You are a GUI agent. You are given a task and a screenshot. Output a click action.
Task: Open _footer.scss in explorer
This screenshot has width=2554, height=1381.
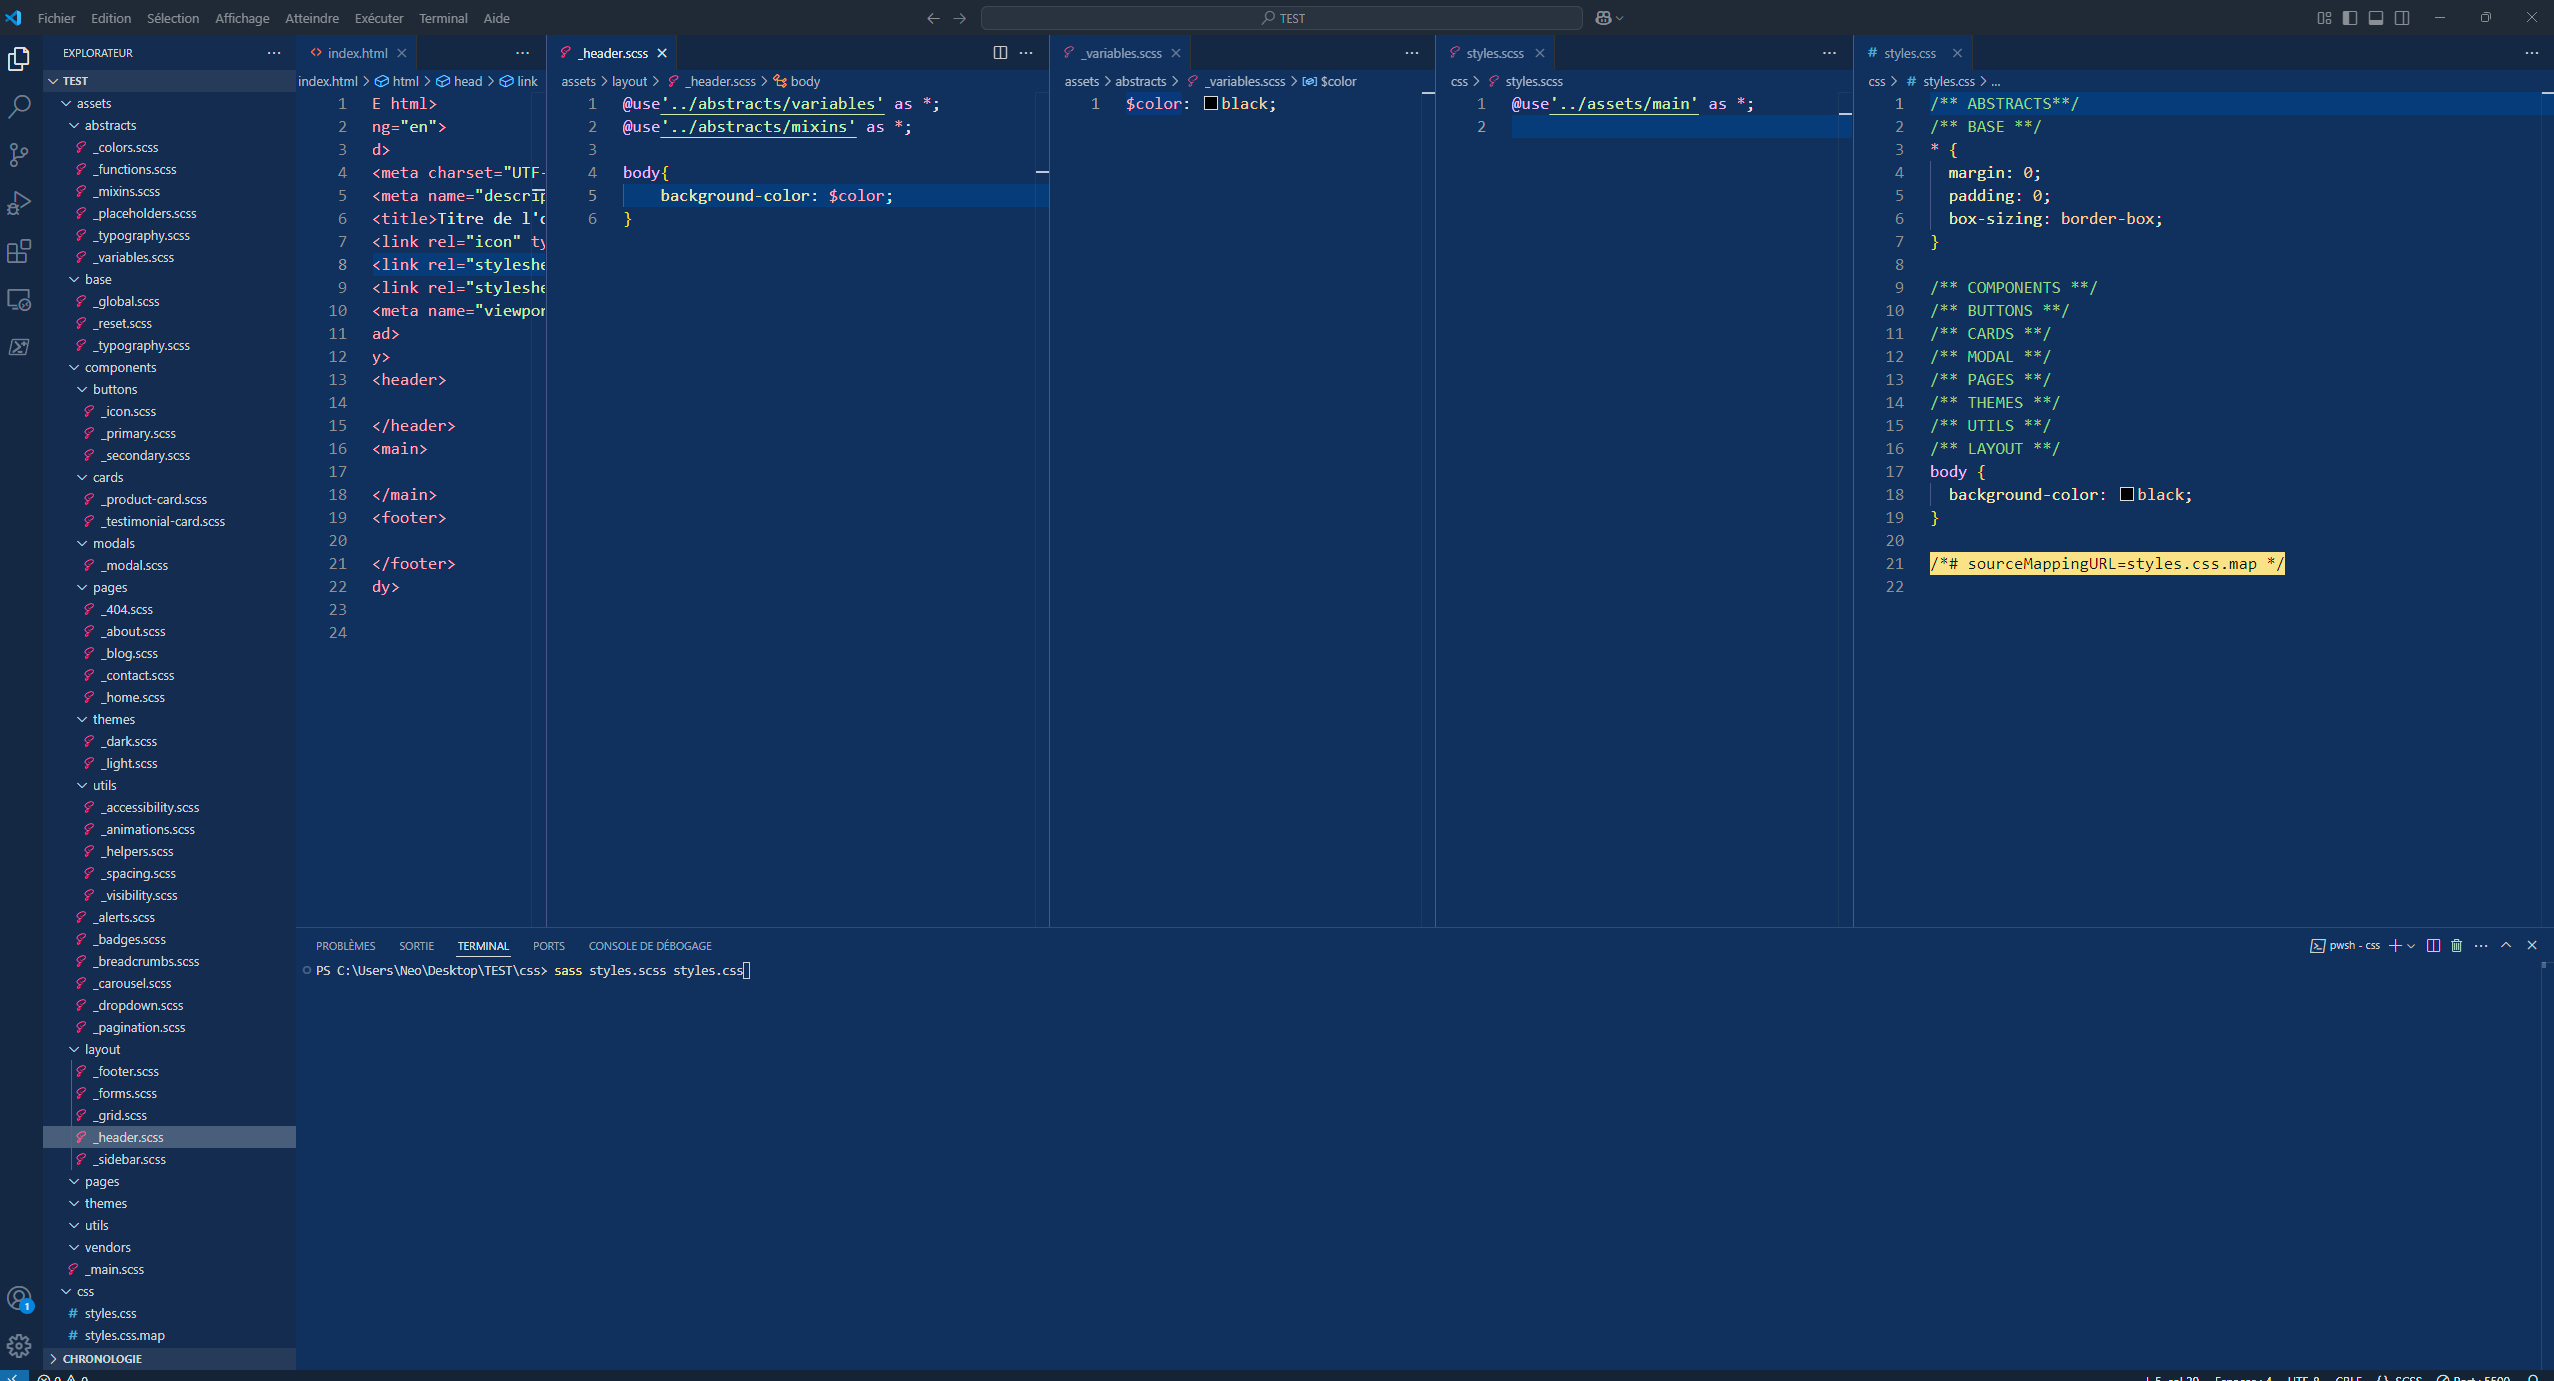(128, 1071)
